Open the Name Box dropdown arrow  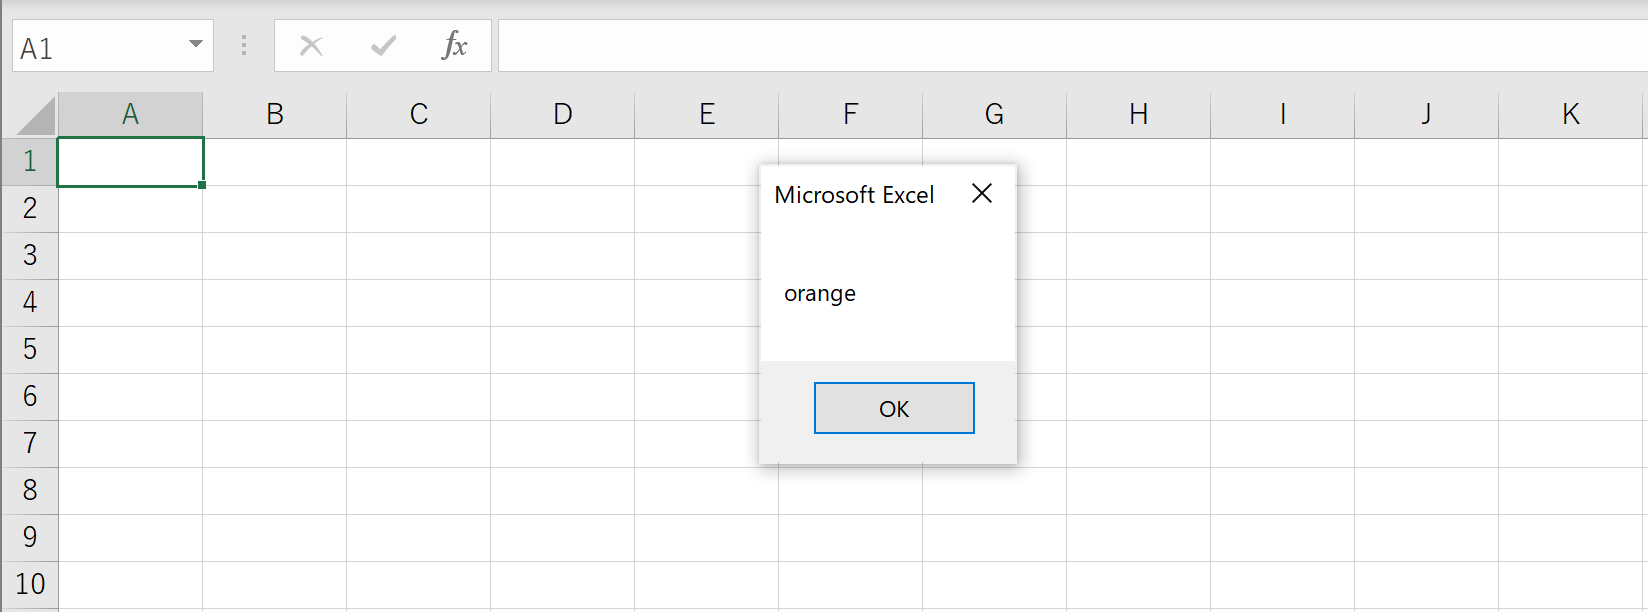196,45
